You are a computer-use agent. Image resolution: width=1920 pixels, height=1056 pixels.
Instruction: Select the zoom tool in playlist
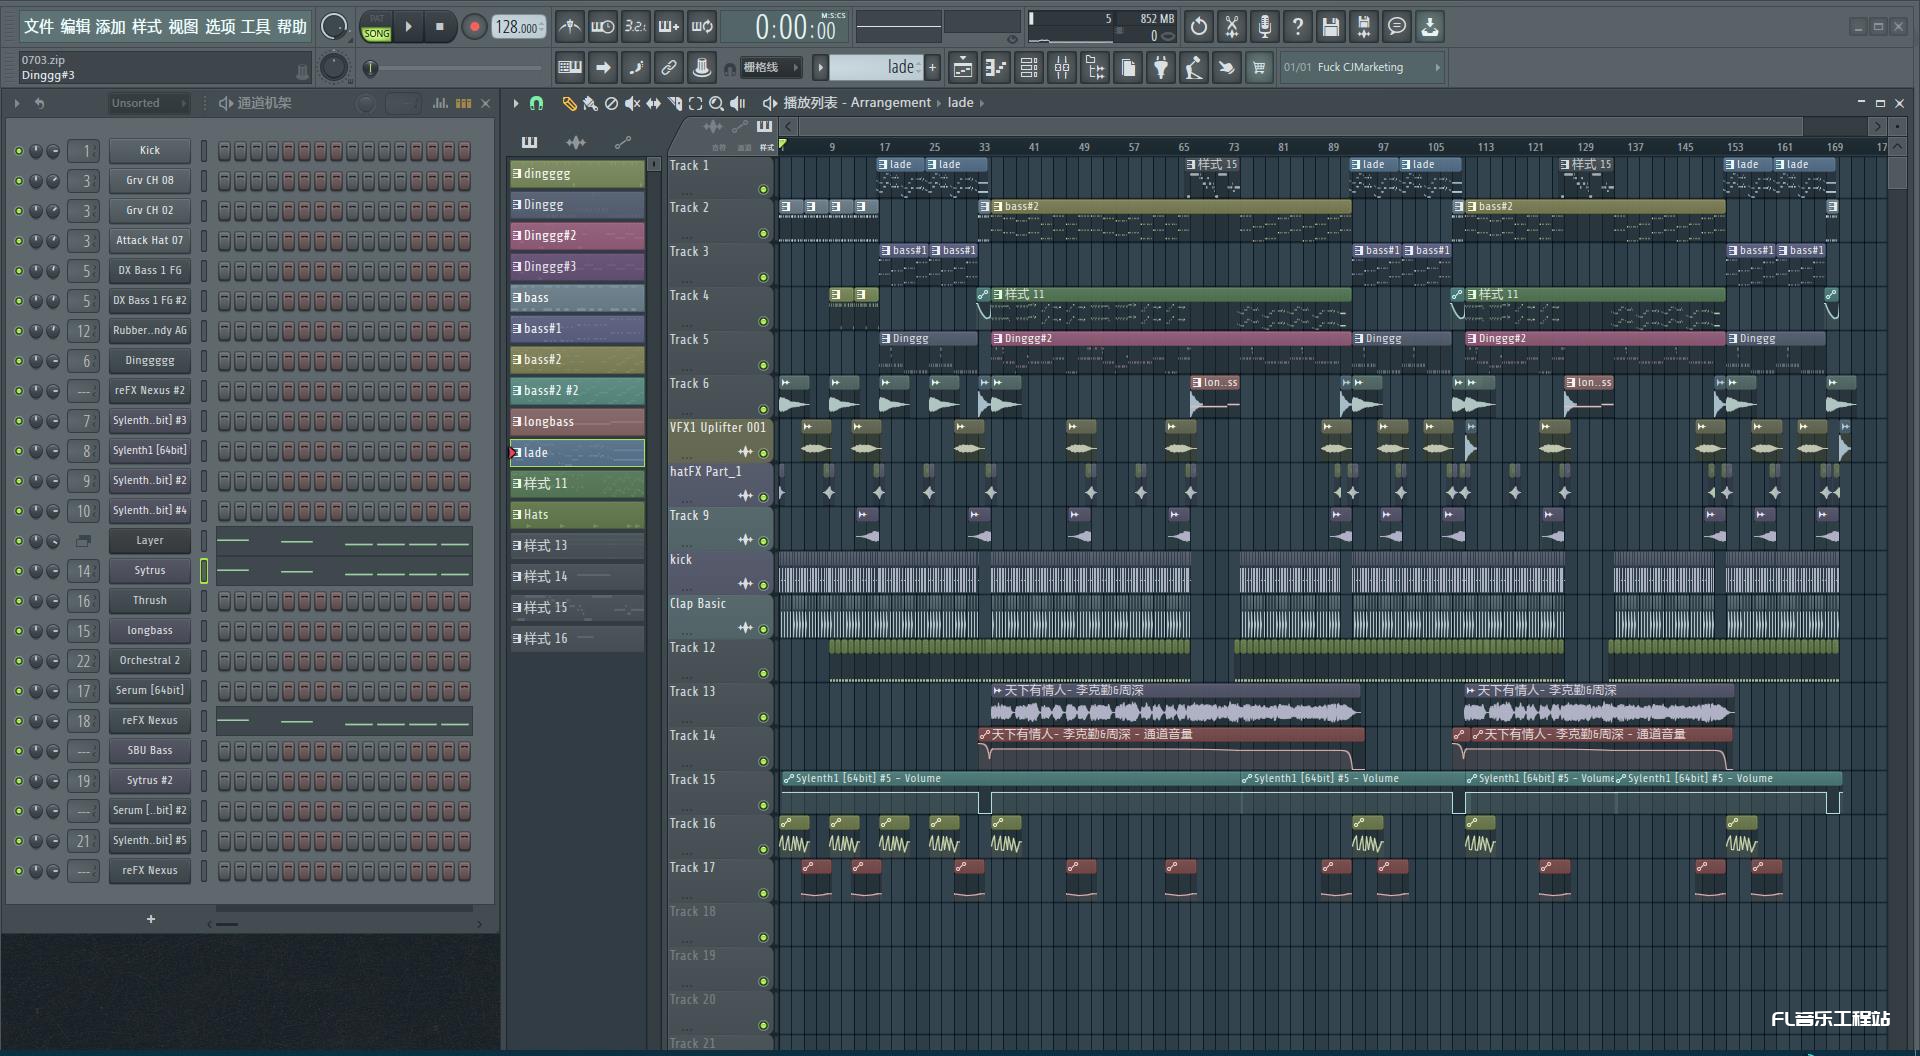717,103
